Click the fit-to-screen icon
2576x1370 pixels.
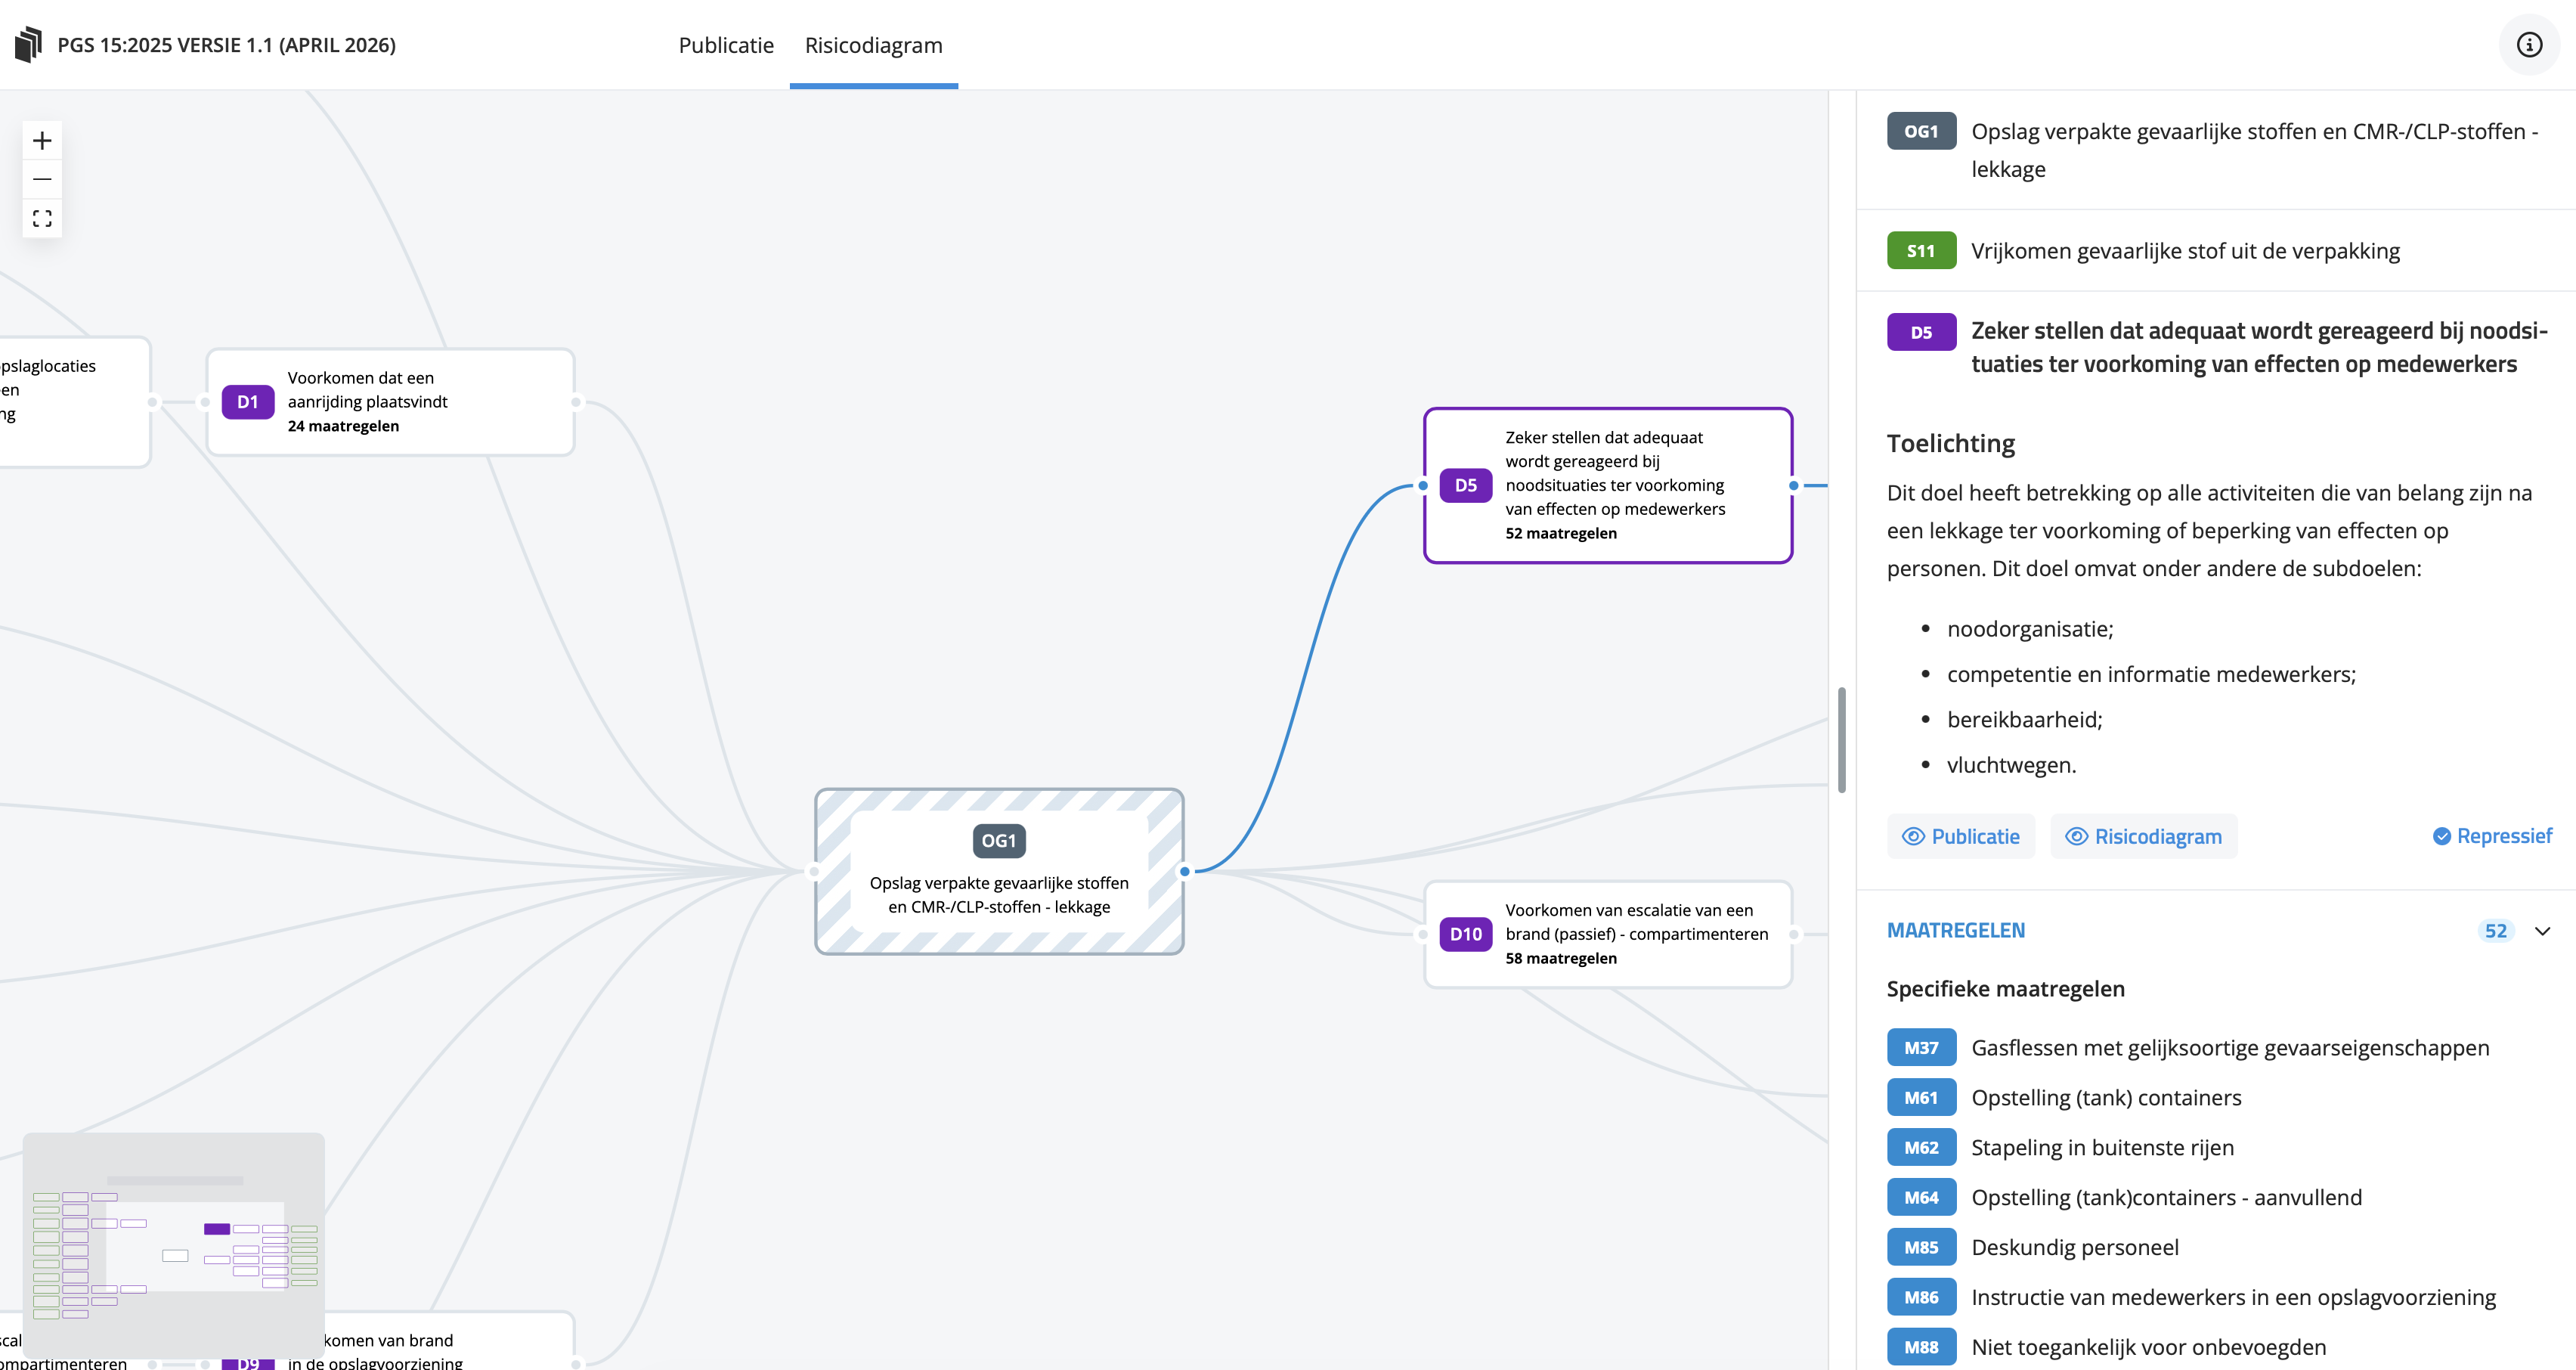(x=42, y=218)
